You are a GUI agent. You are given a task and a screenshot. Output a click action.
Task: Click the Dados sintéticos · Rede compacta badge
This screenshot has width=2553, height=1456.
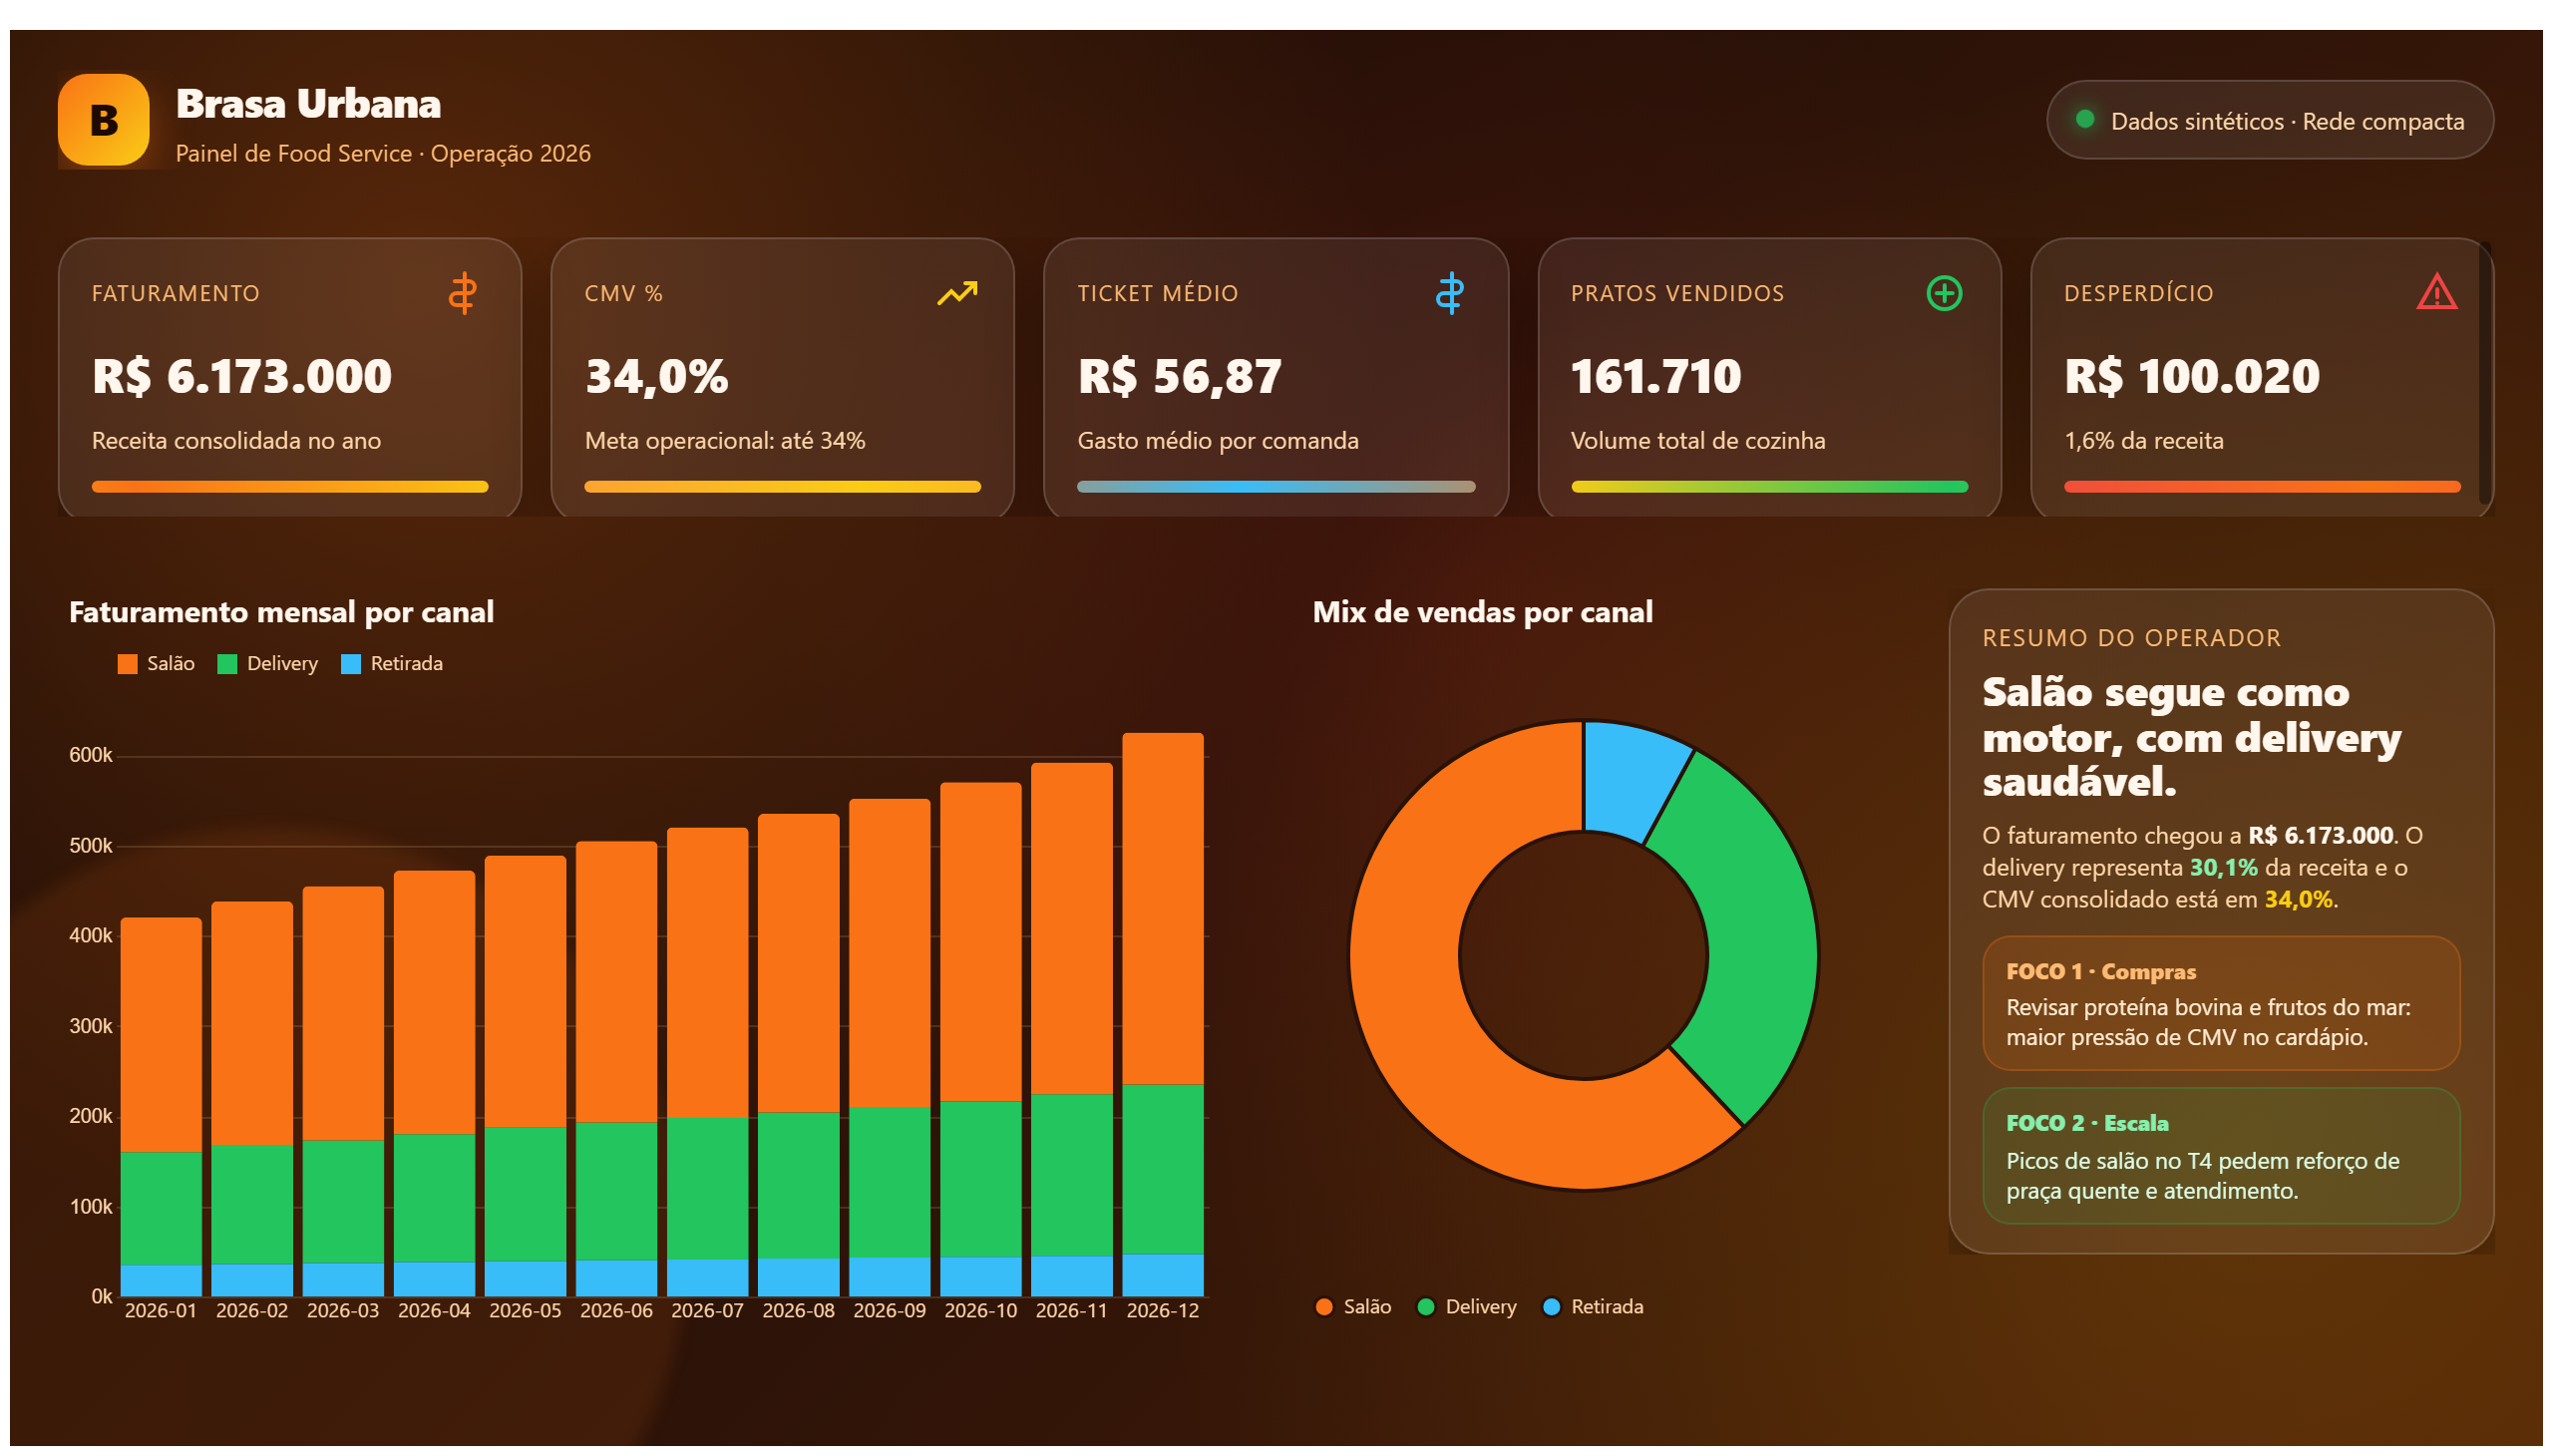(x=2269, y=120)
